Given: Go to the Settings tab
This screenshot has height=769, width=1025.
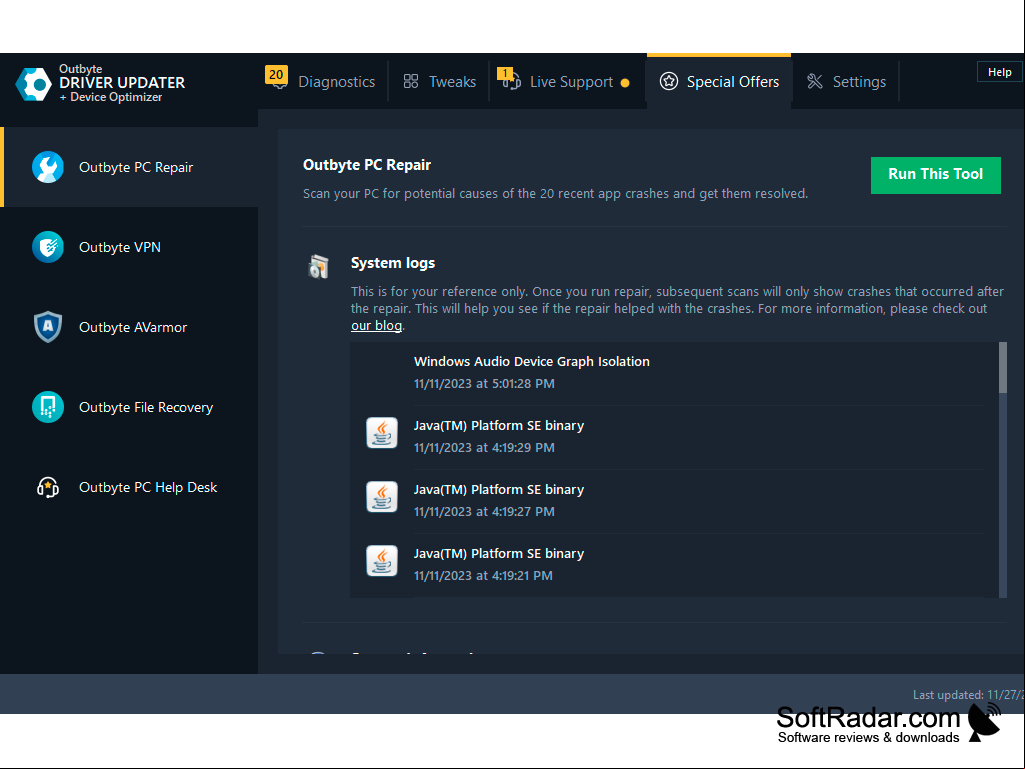Looking at the screenshot, I should 846,82.
